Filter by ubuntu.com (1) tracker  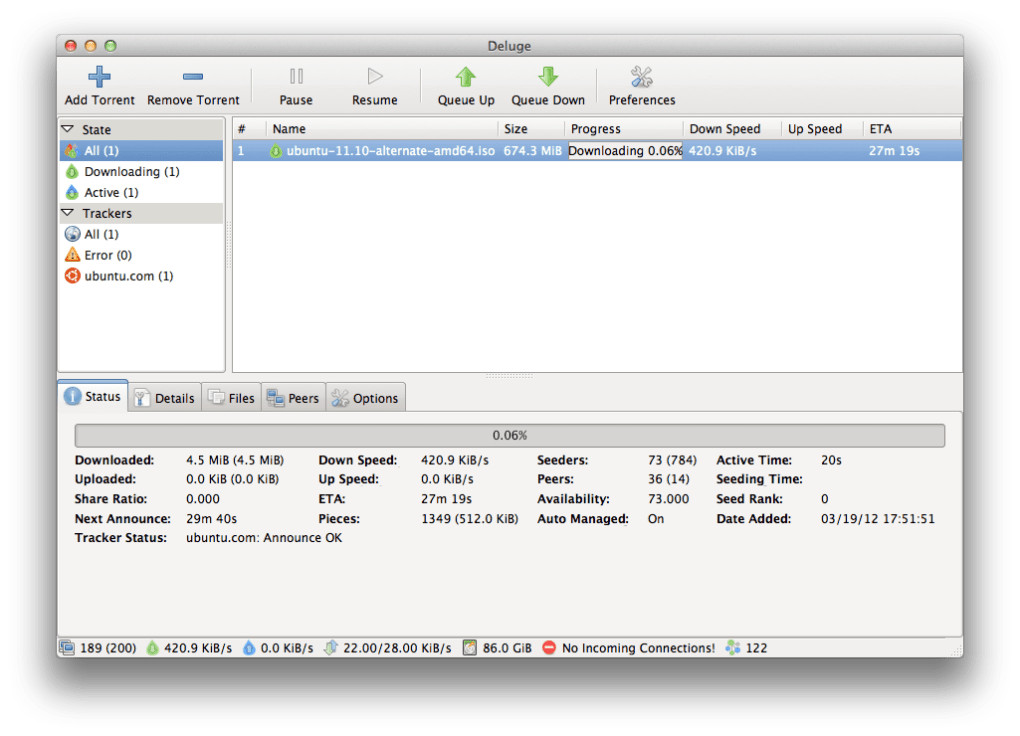pyautogui.click(x=141, y=275)
